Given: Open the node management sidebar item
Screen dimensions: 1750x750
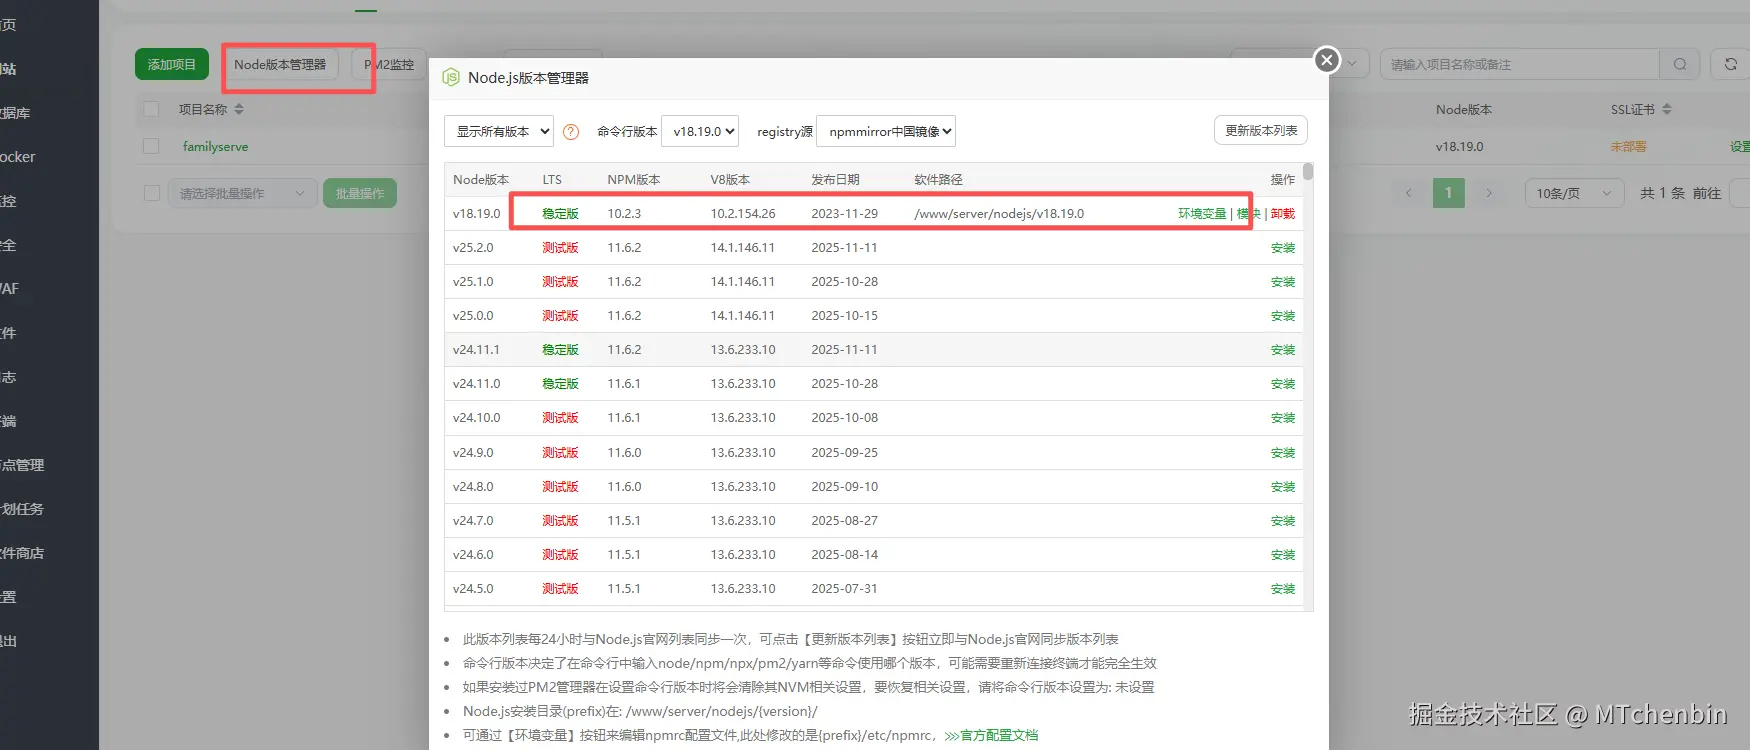Looking at the screenshot, I should [22, 465].
